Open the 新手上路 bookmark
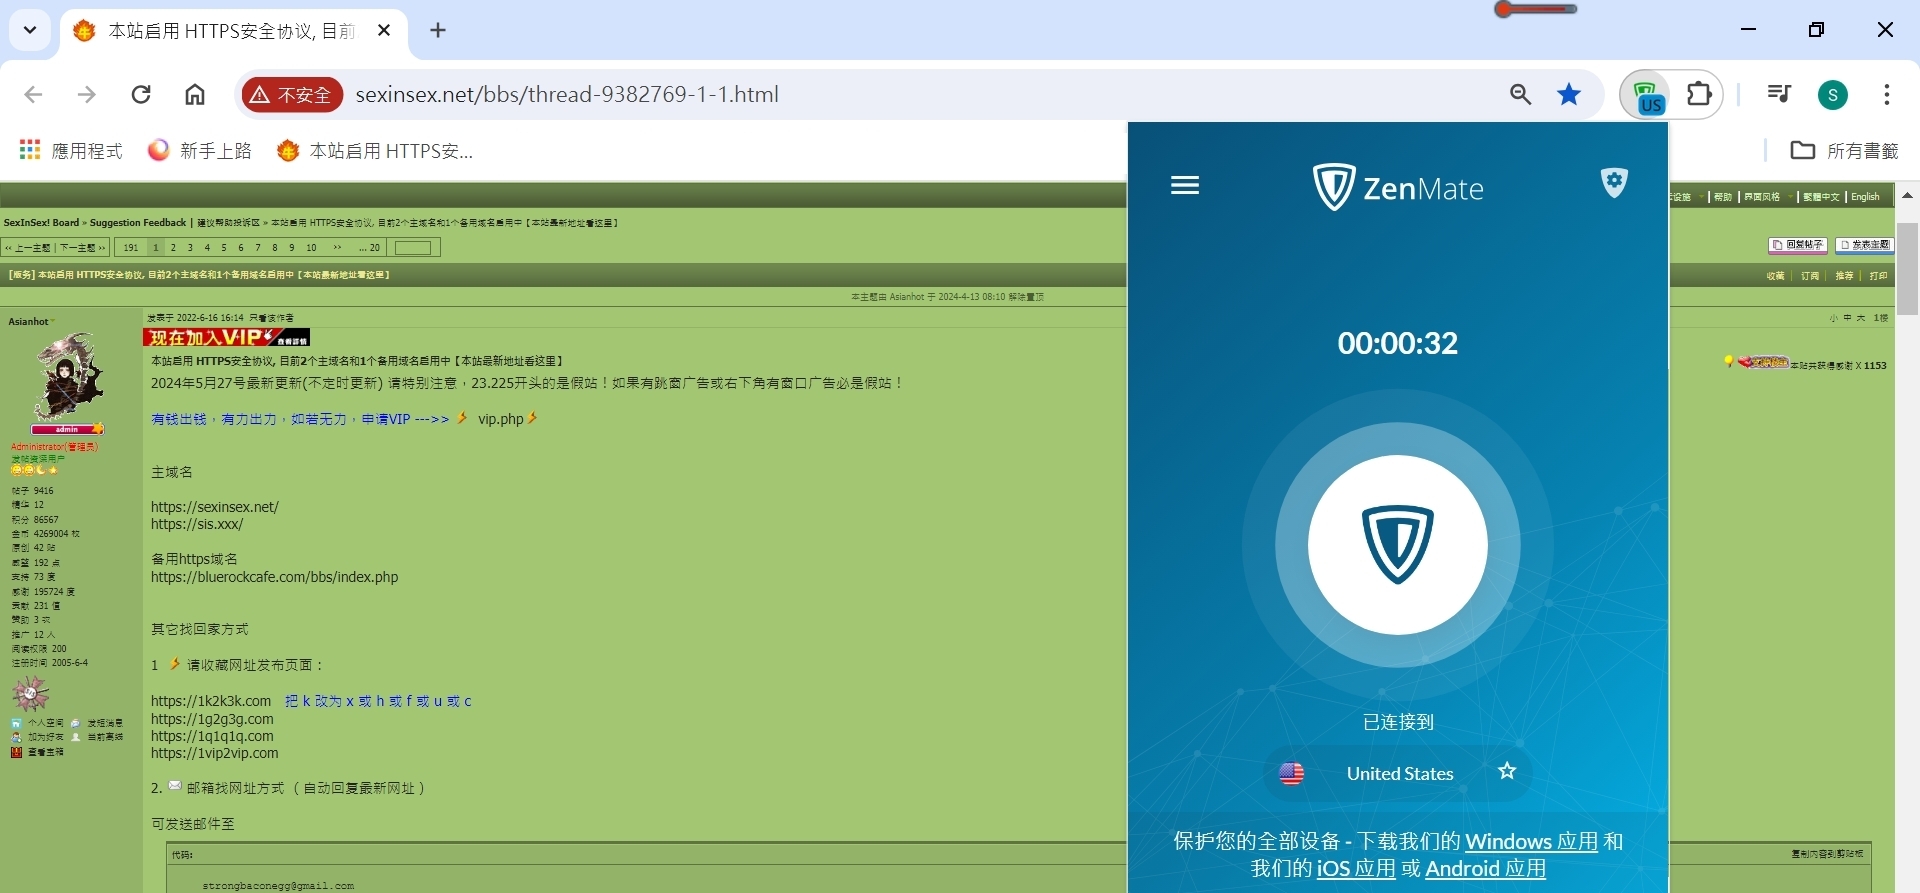Image resolution: width=1920 pixels, height=893 pixels. [200, 150]
